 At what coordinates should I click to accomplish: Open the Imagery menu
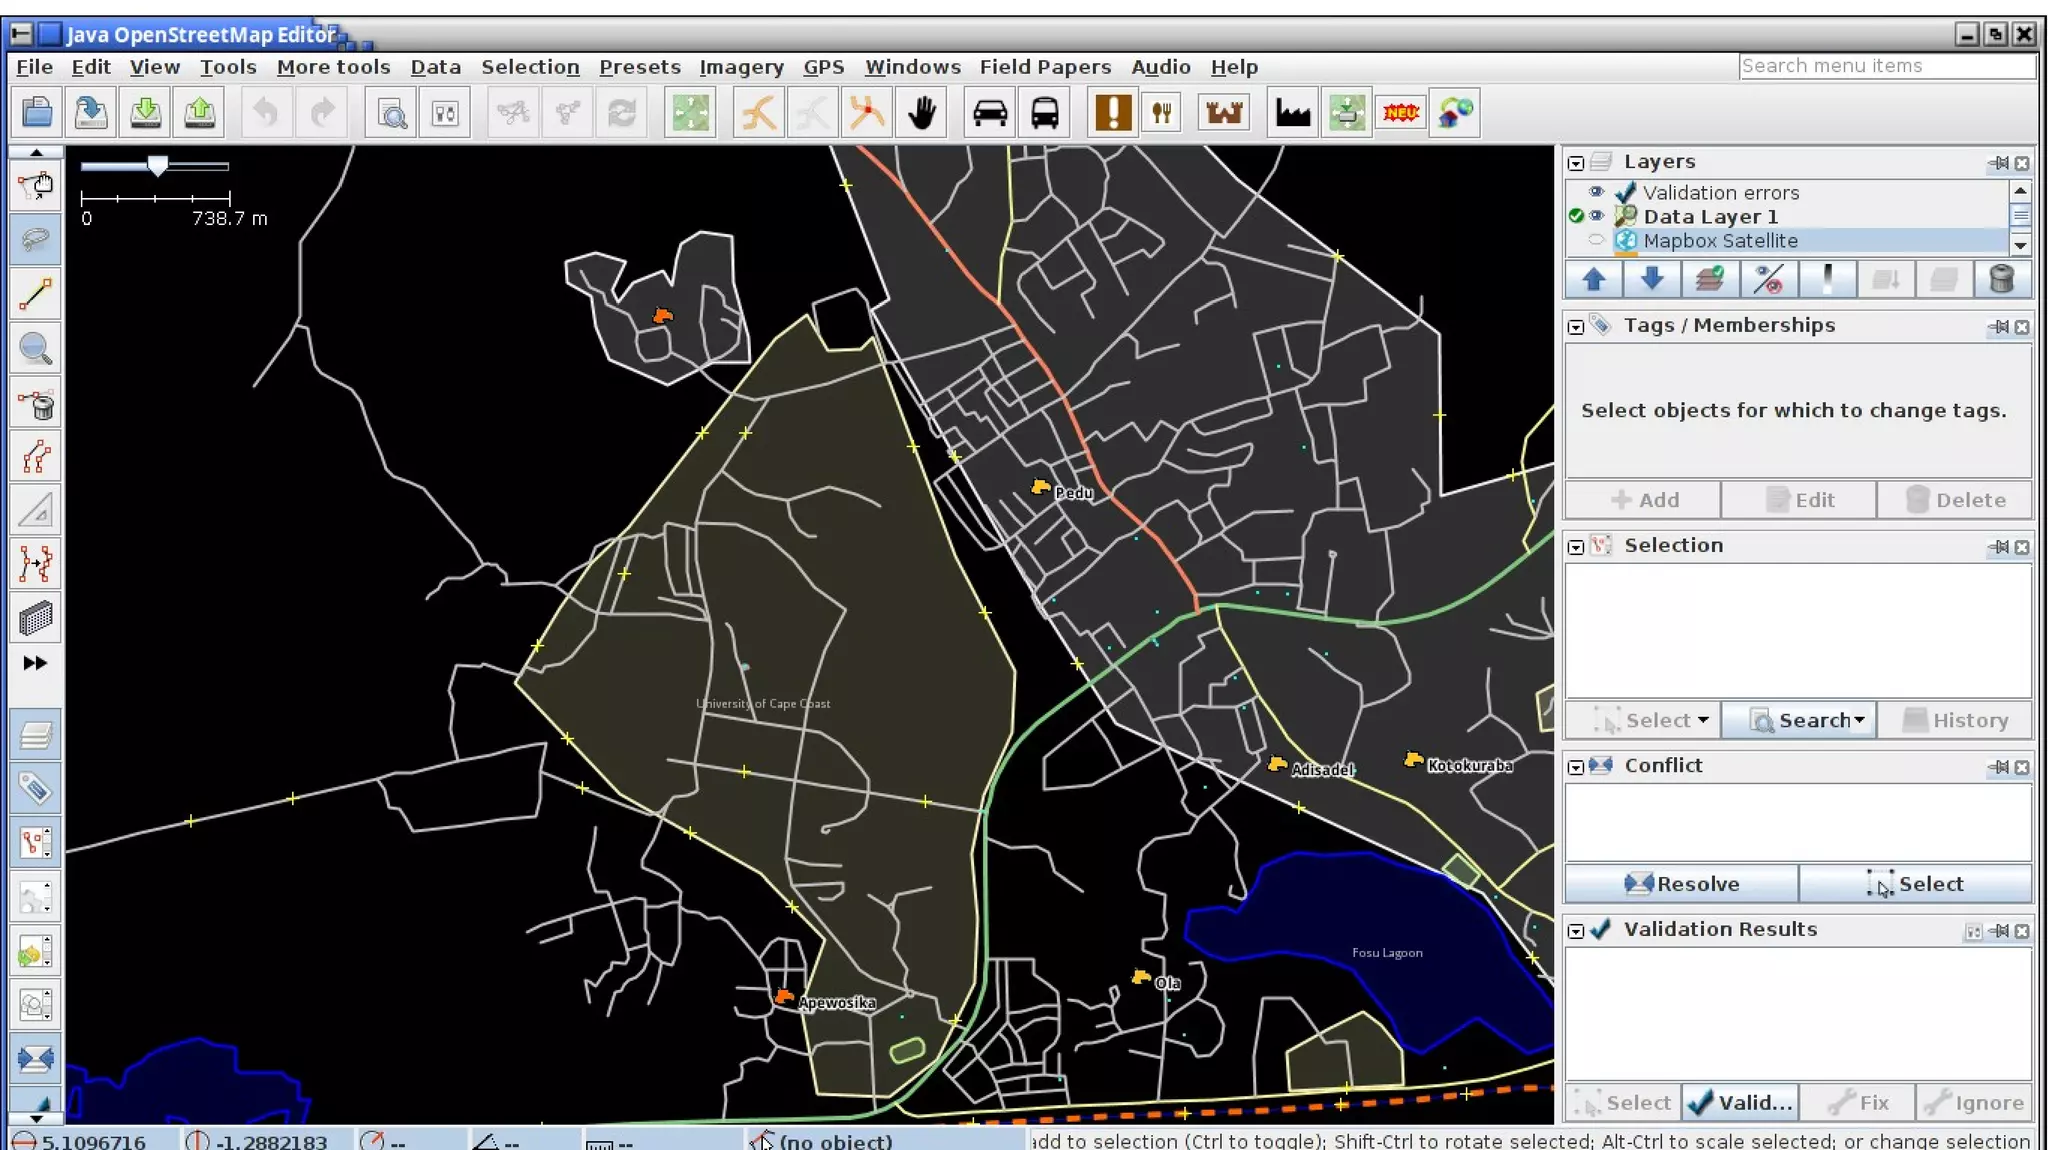coord(741,67)
